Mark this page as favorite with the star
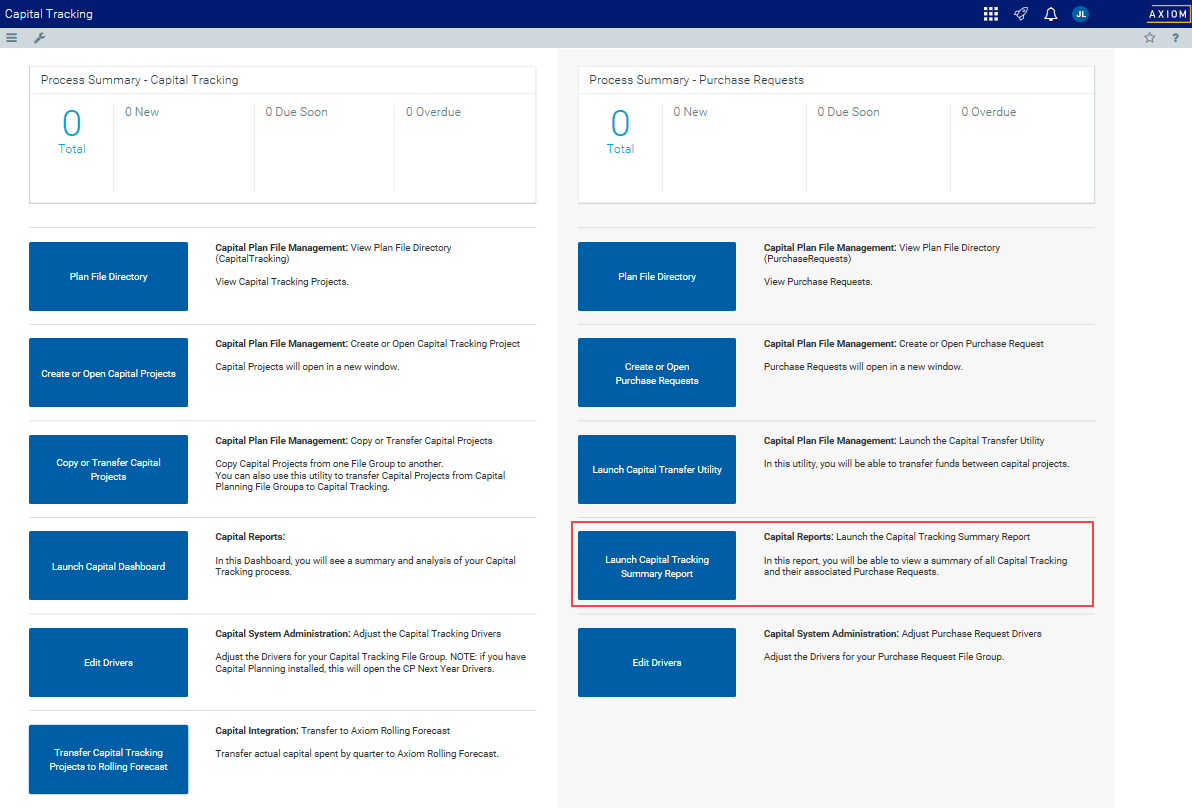The height and width of the screenshot is (808, 1192). pos(1149,37)
